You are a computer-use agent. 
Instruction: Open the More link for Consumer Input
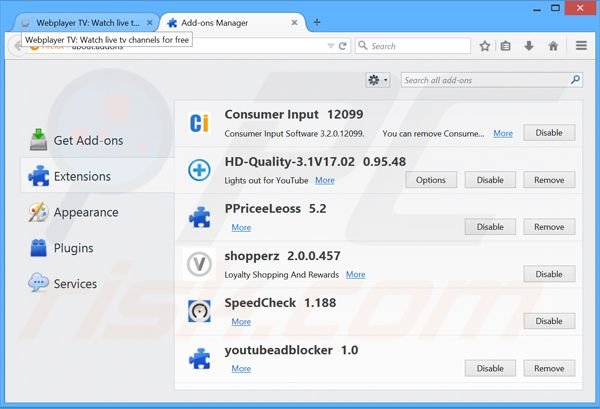(x=503, y=134)
